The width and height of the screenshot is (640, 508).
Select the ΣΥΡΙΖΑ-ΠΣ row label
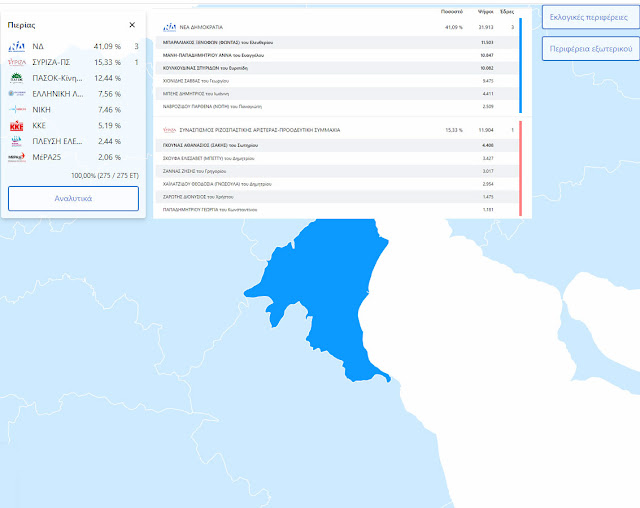(x=51, y=62)
